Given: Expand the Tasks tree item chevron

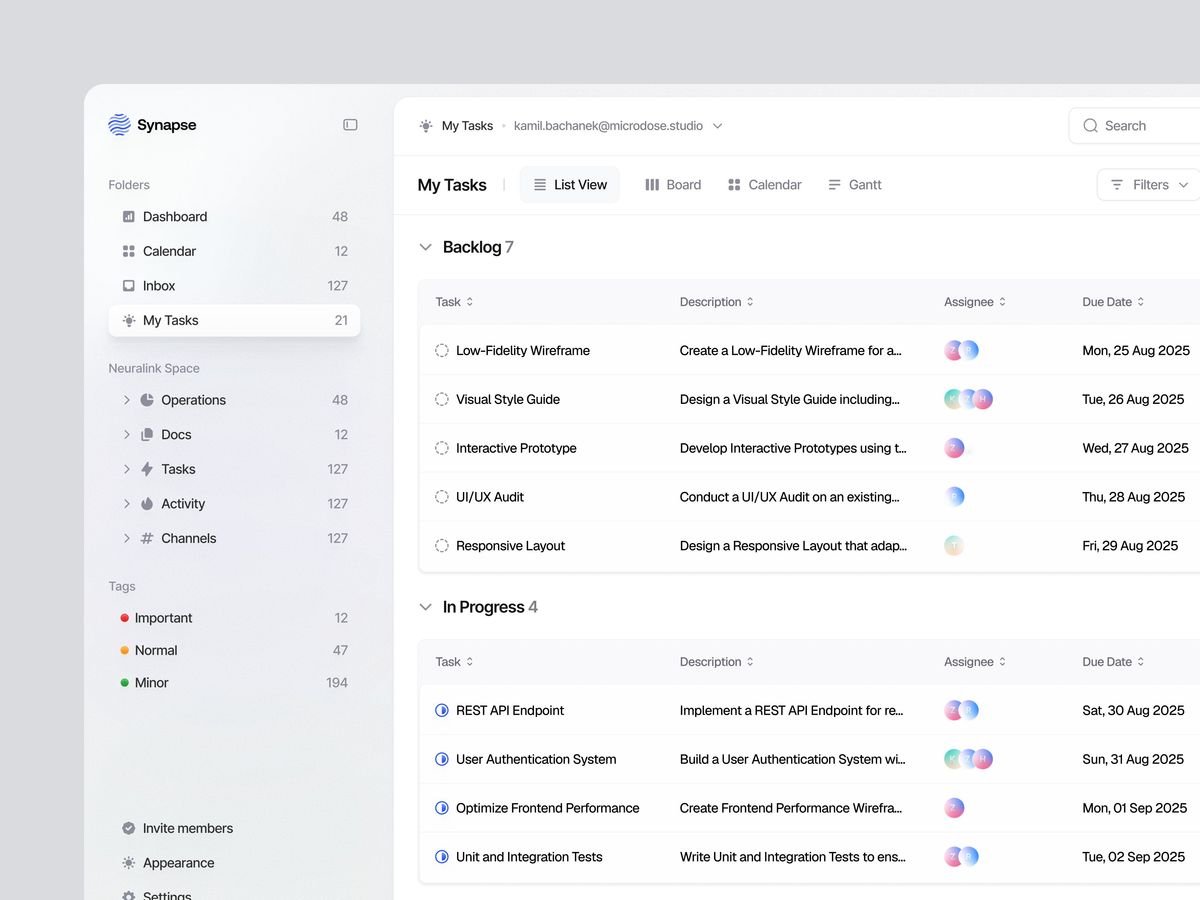Looking at the screenshot, I should click(127, 469).
